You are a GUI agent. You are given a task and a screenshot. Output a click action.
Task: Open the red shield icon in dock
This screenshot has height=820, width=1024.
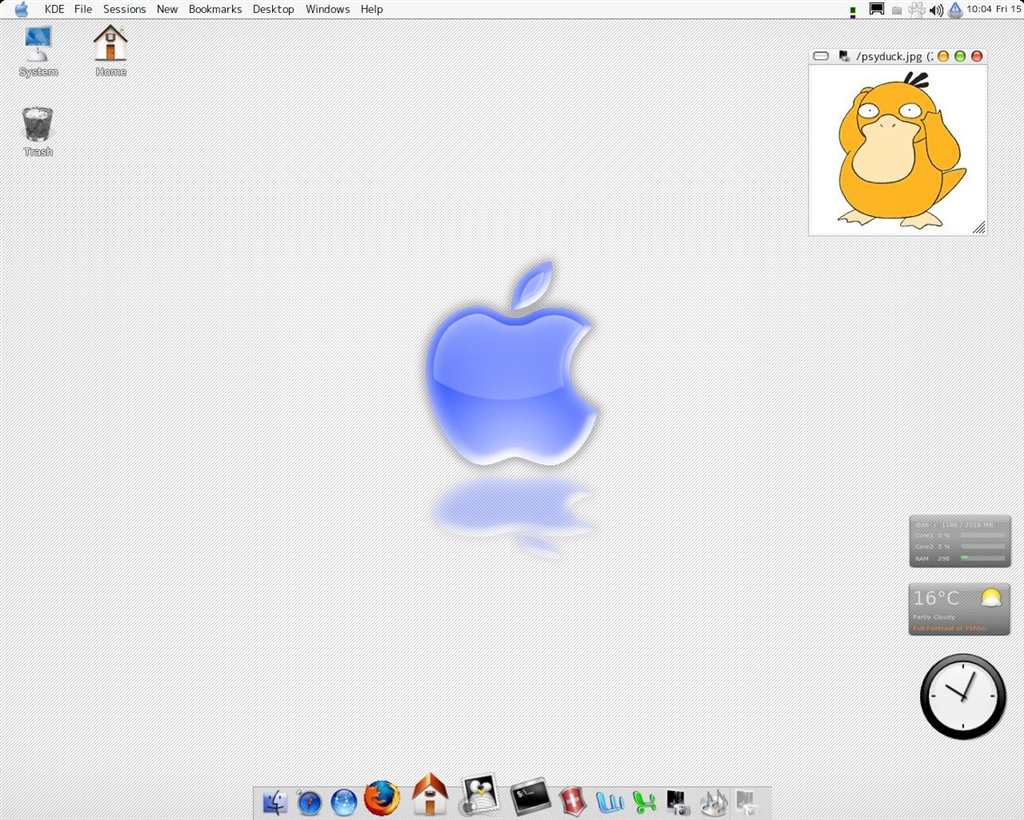coord(571,801)
